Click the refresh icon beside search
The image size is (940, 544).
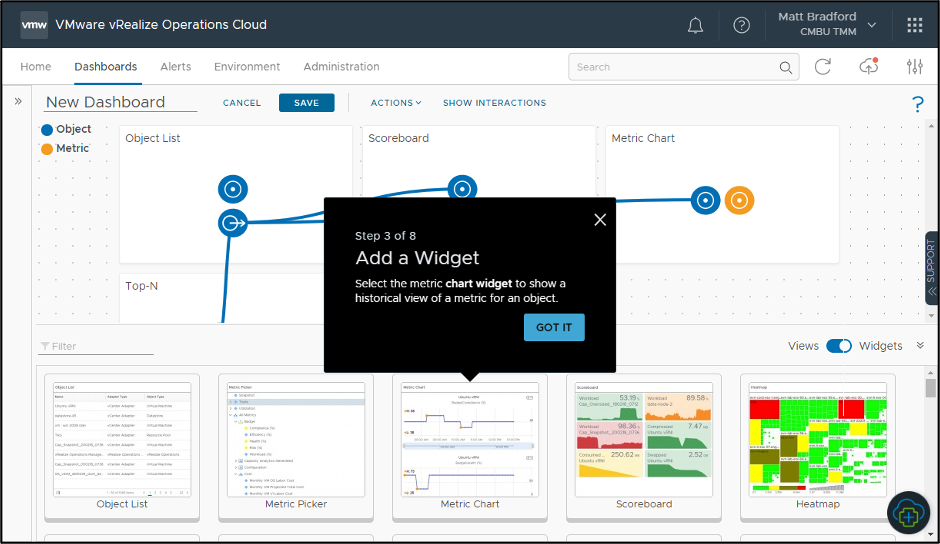(823, 67)
